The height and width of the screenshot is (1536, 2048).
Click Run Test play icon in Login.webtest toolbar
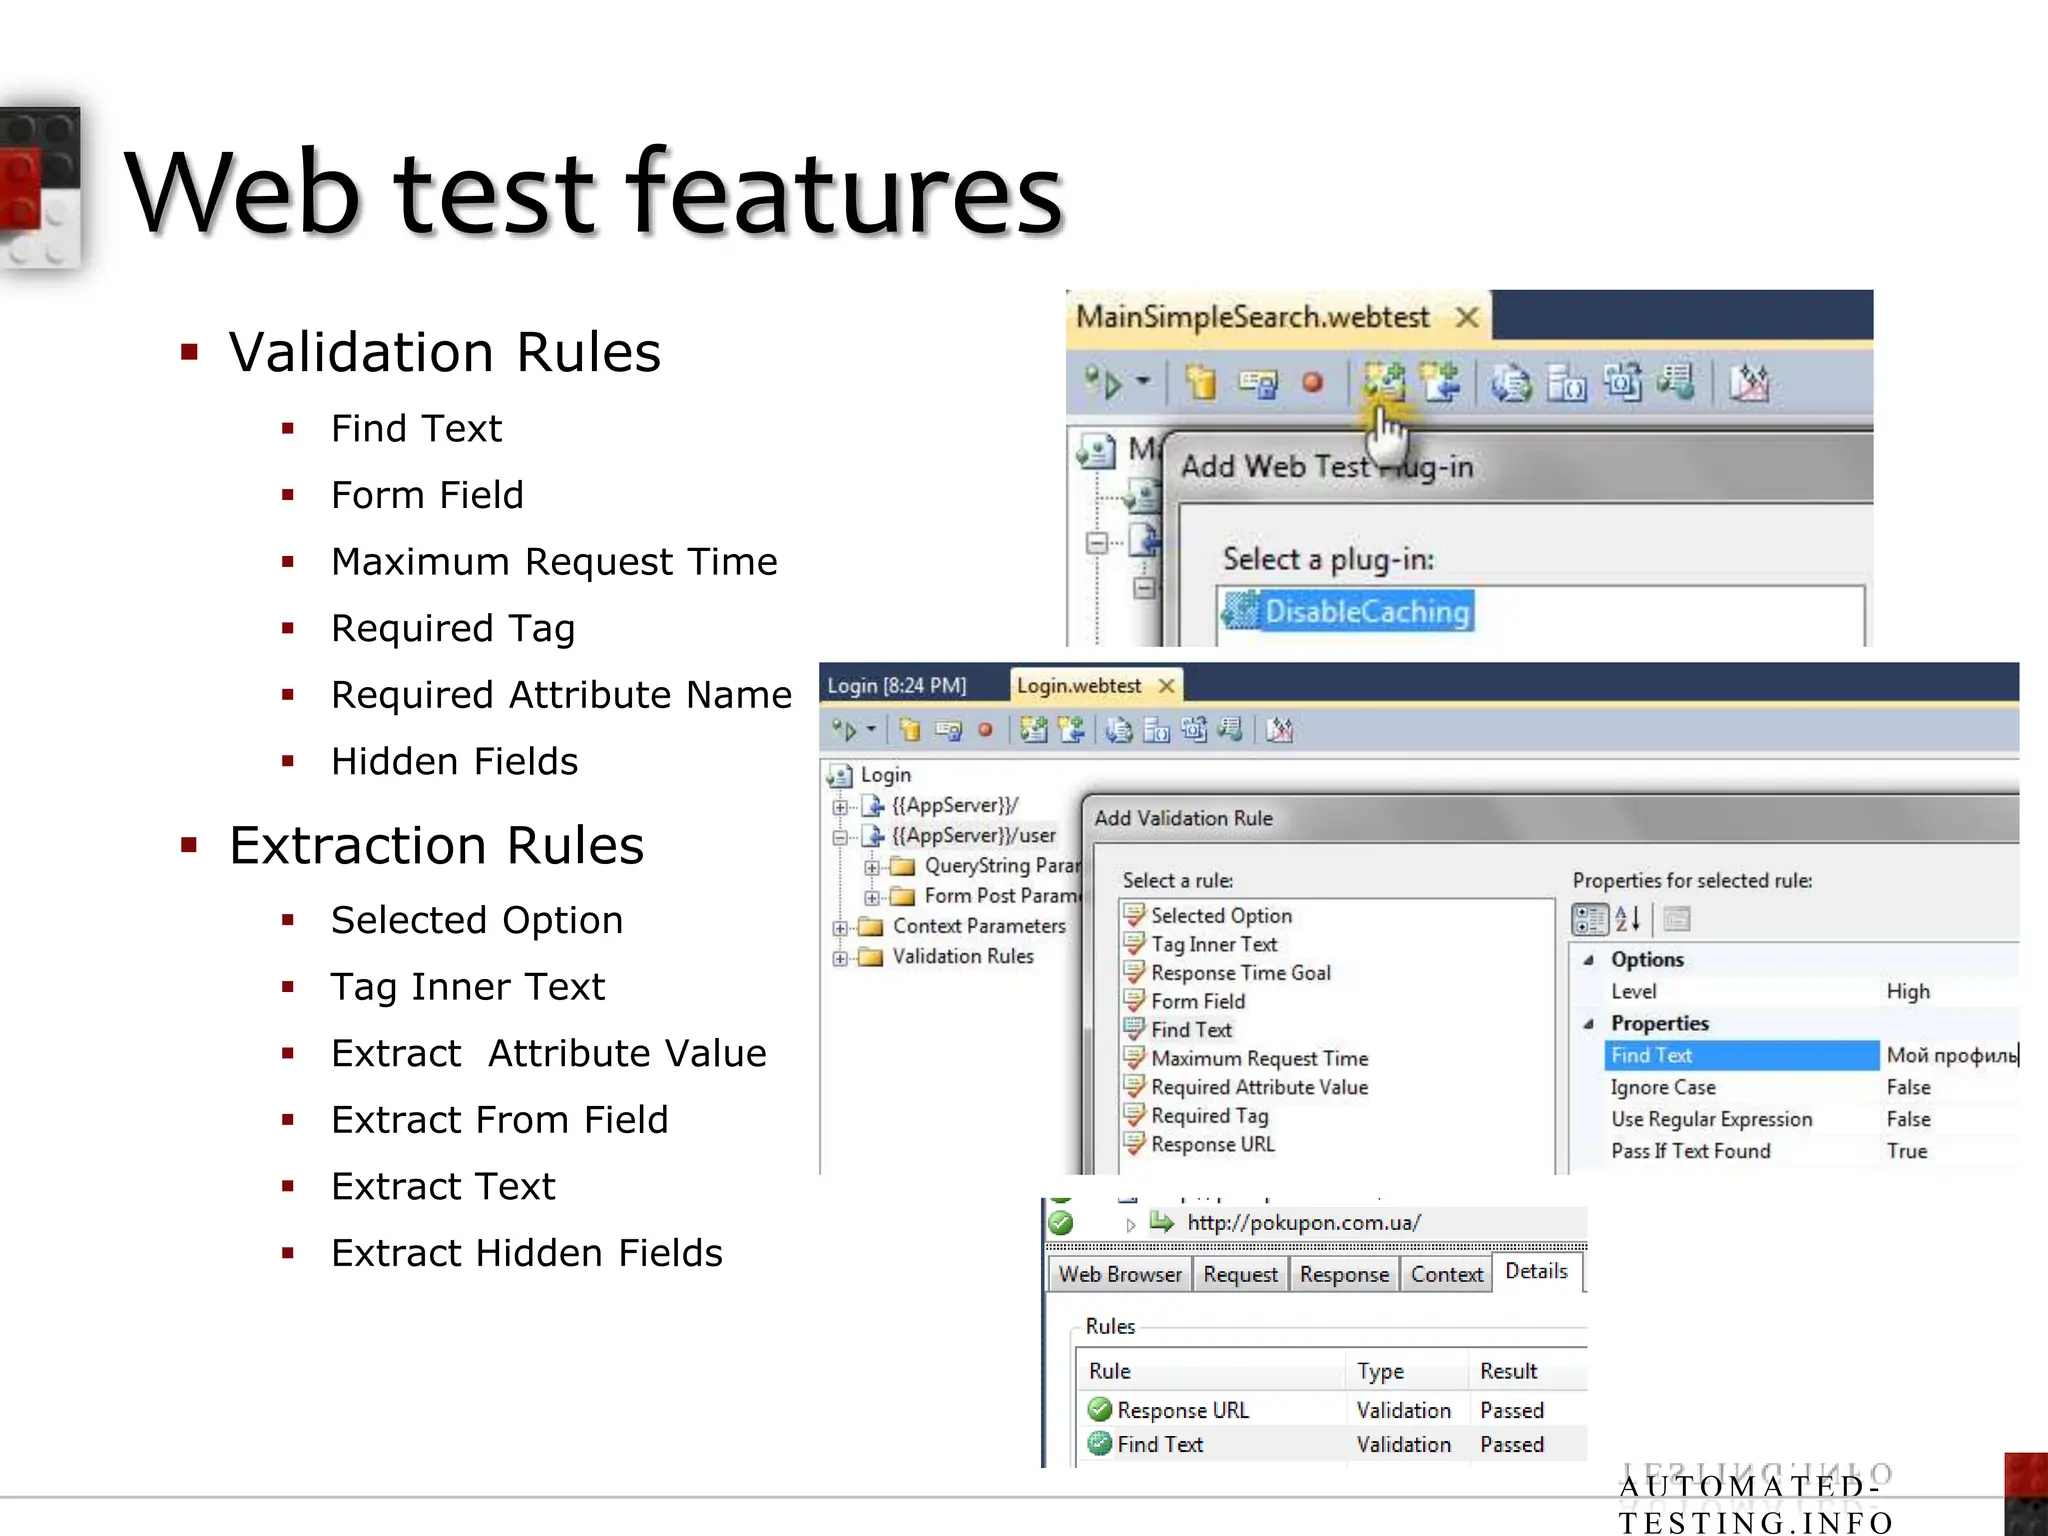coord(847,730)
